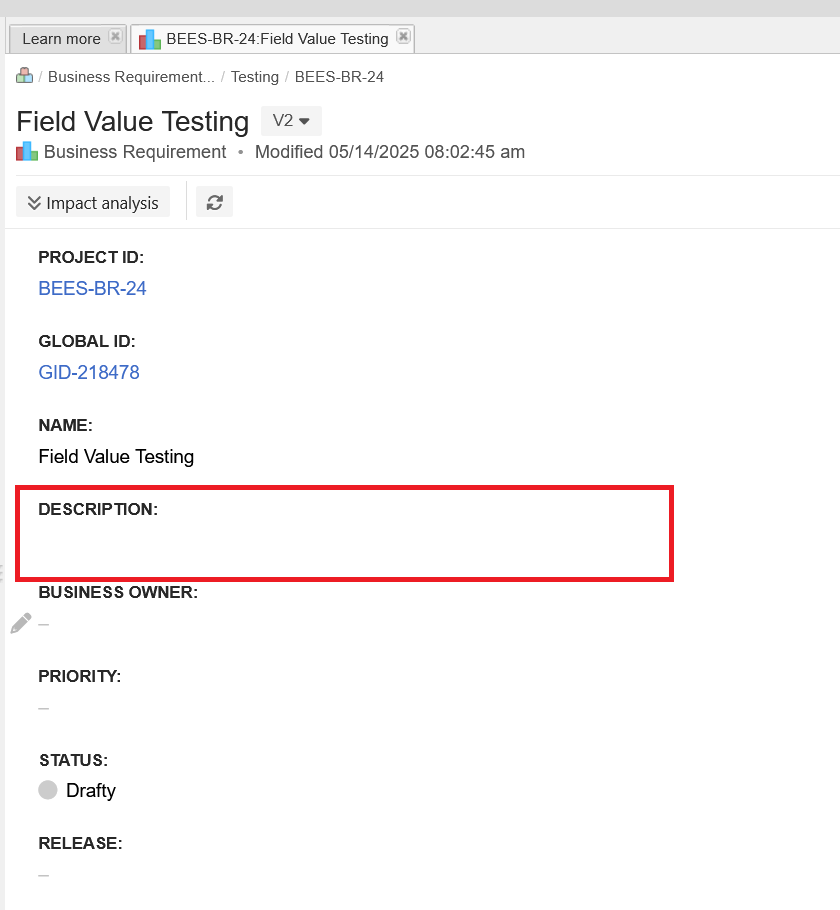This screenshot has height=910, width=840.
Task: Click the Priority empty value dash
Action: [44, 708]
